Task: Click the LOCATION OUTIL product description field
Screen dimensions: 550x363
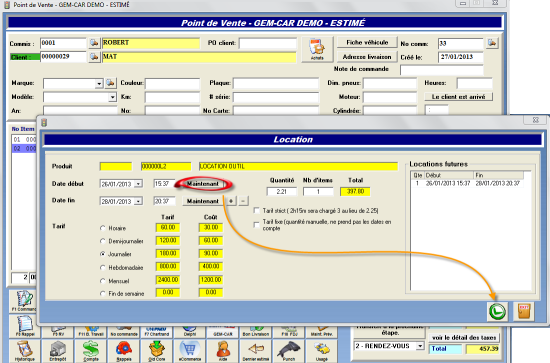Action: (x=298, y=166)
